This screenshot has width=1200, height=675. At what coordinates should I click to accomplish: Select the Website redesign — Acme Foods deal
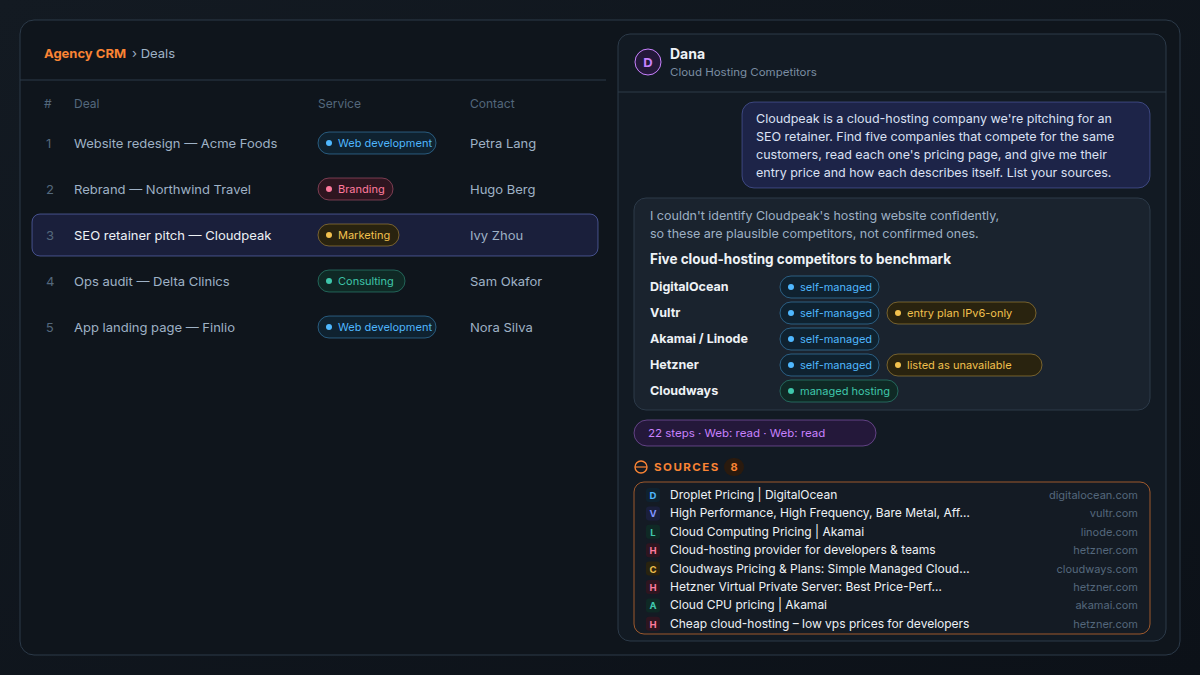coord(315,143)
